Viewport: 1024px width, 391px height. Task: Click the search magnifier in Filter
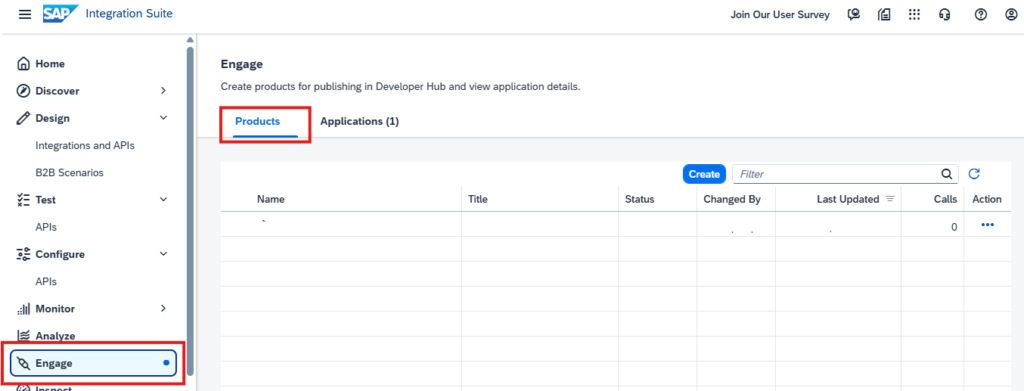point(946,174)
